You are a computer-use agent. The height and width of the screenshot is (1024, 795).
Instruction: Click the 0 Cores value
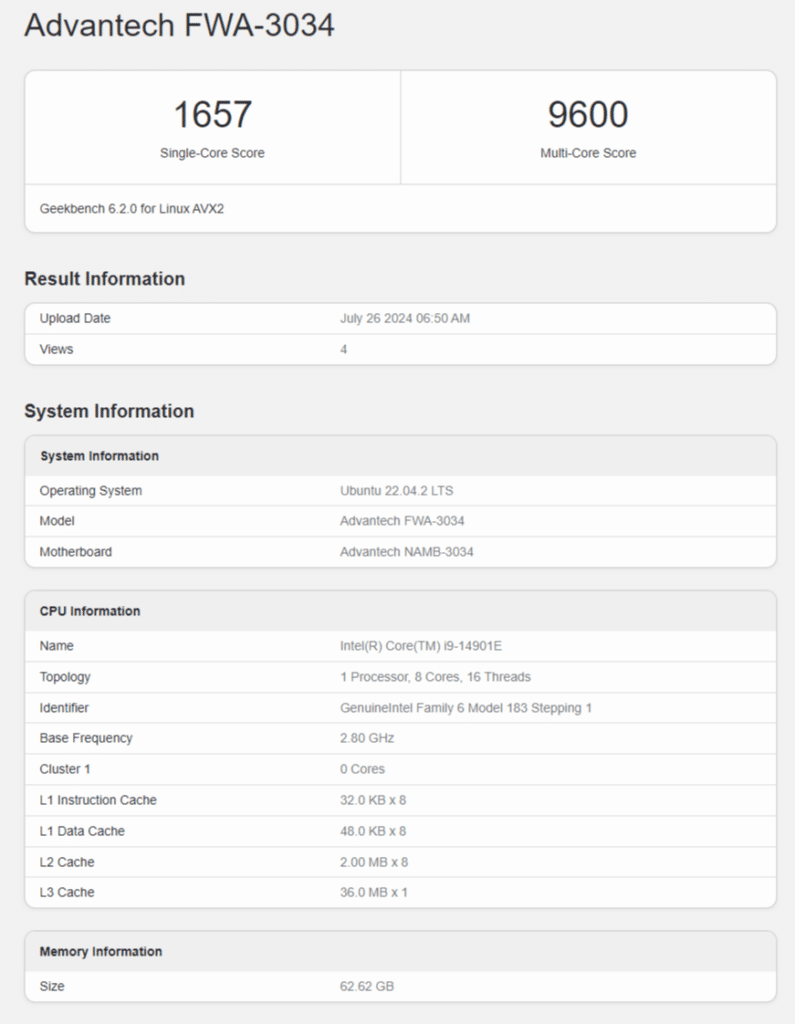point(363,769)
